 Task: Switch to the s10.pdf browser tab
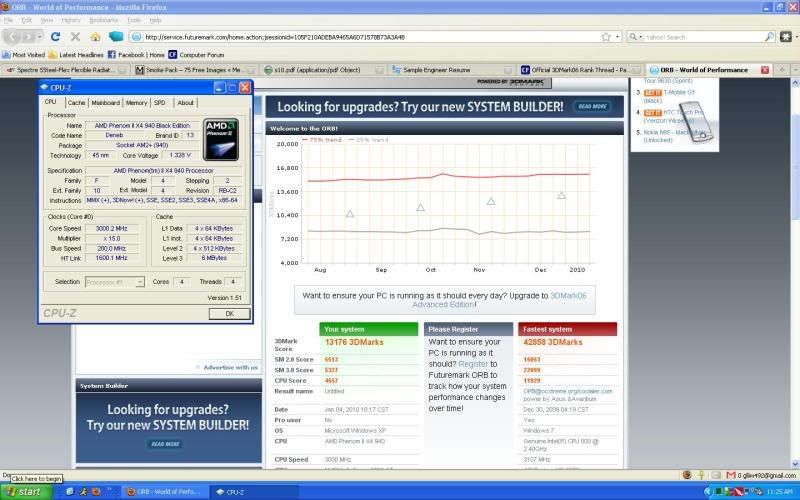323,70
